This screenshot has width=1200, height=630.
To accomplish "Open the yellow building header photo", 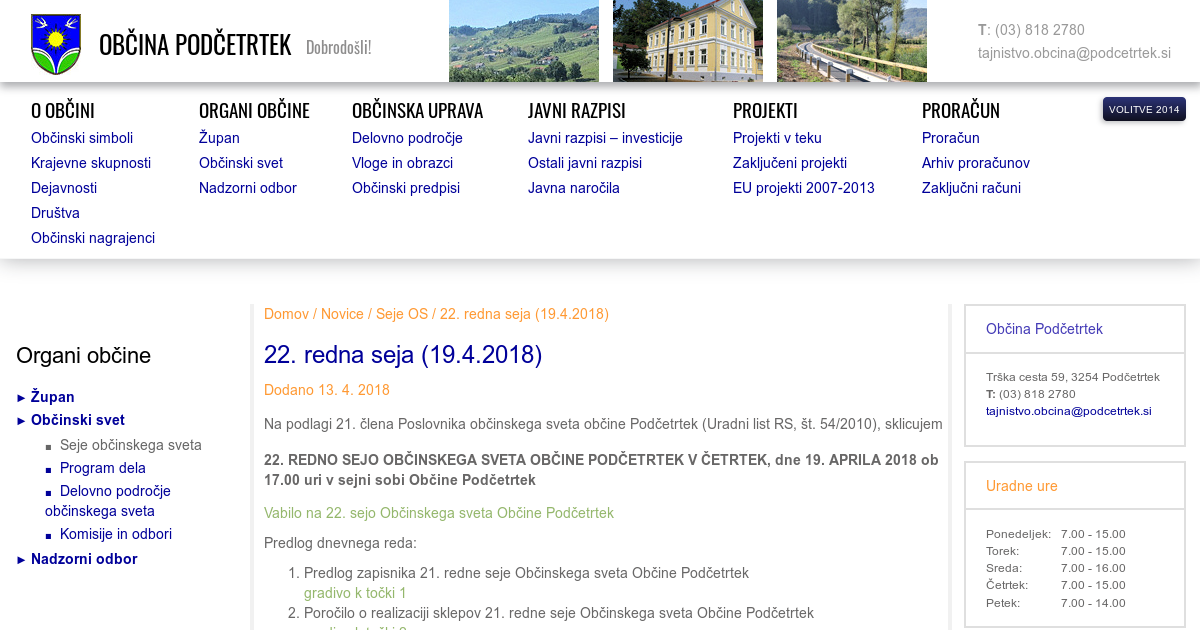I will click(687, 41).
